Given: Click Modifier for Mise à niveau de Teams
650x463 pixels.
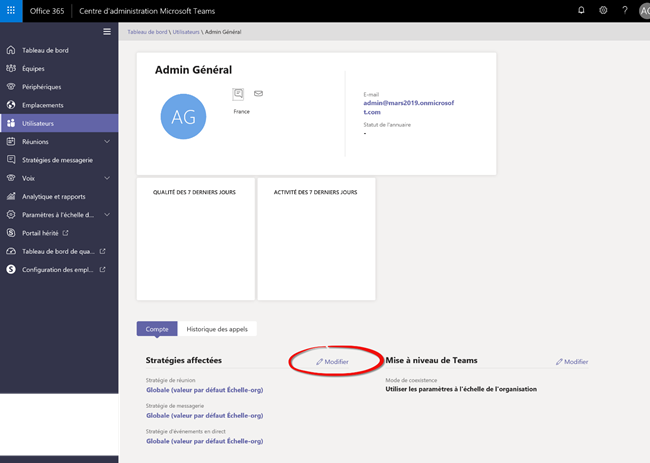Looking at the screenshot, I should point(572,361).
